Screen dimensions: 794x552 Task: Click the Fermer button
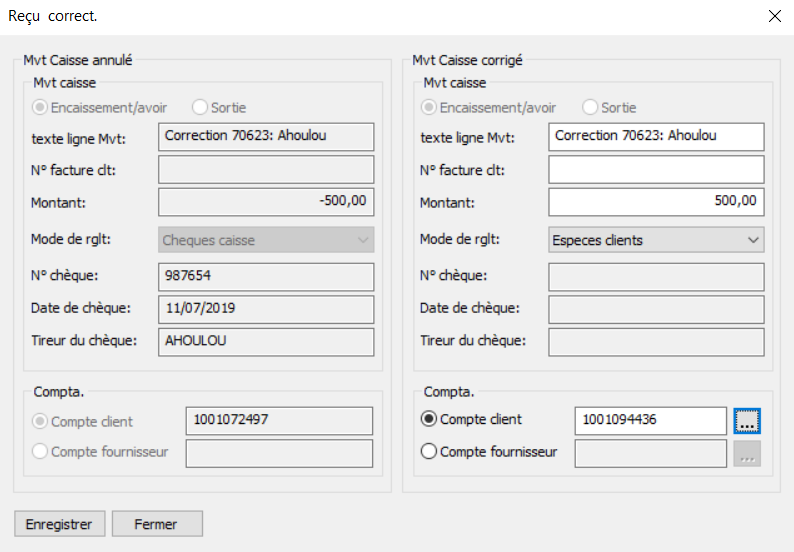[157, 524]
